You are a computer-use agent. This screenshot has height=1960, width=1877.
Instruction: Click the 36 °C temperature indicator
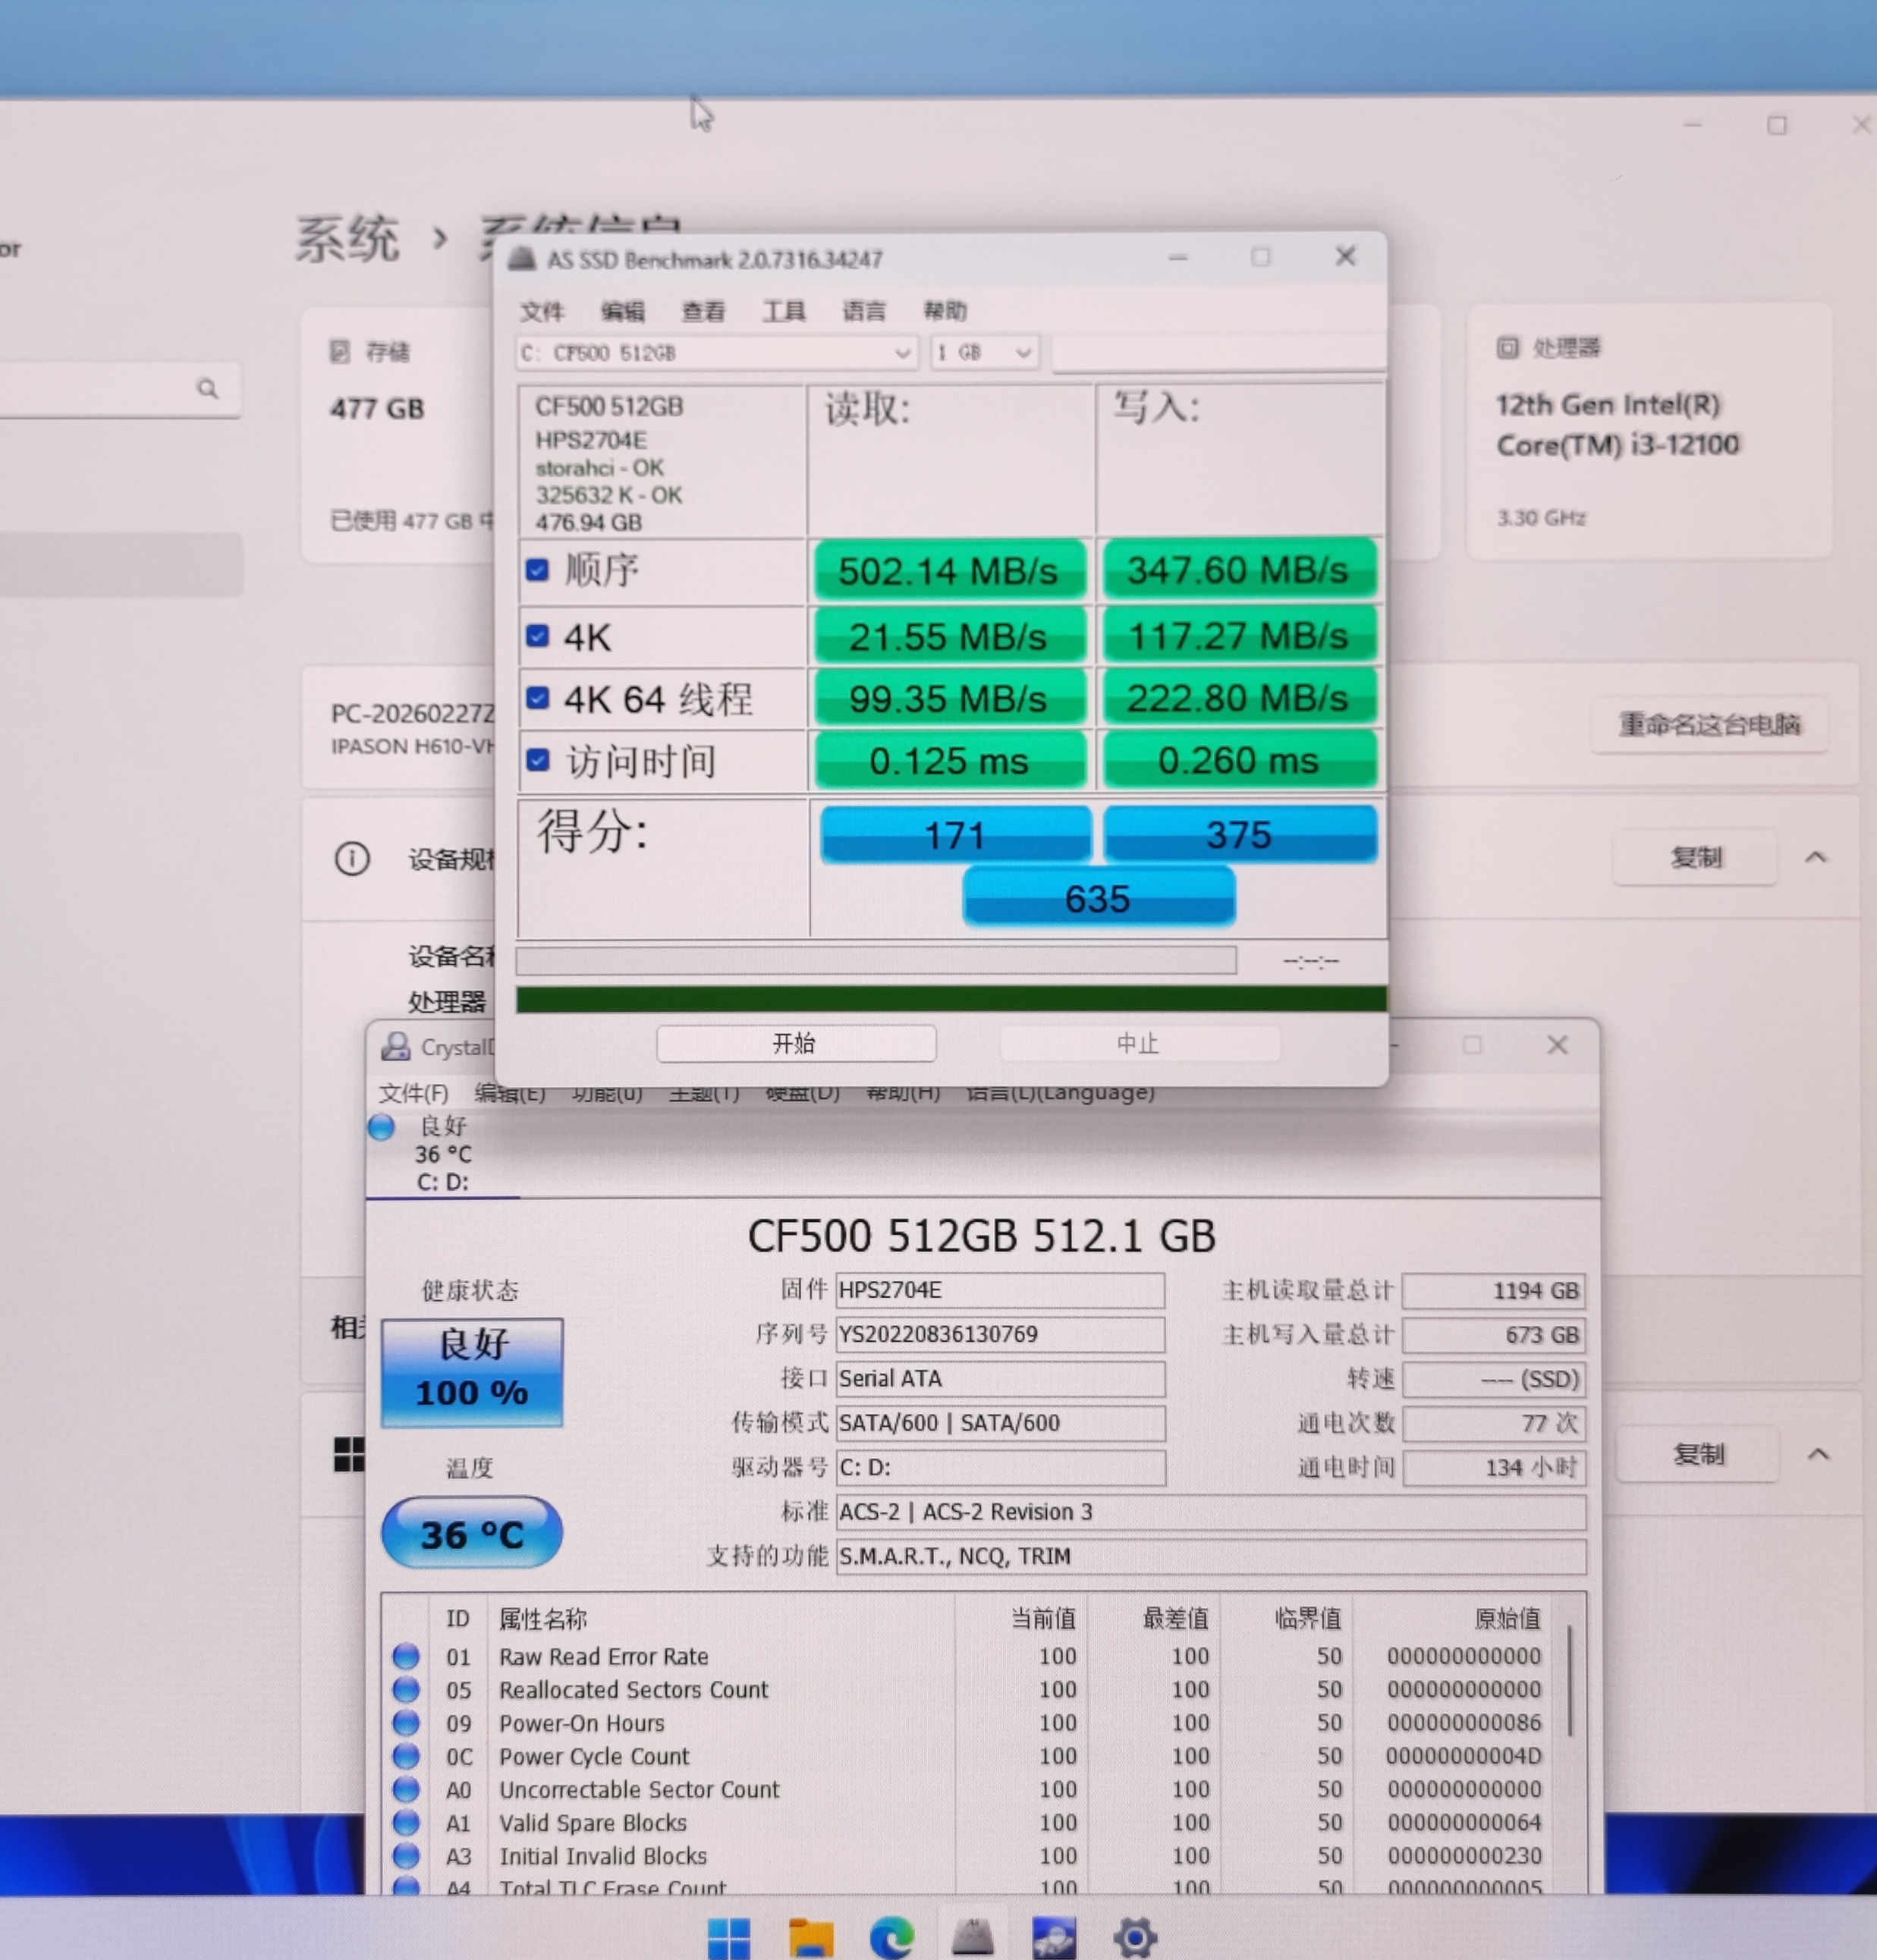471,1533
